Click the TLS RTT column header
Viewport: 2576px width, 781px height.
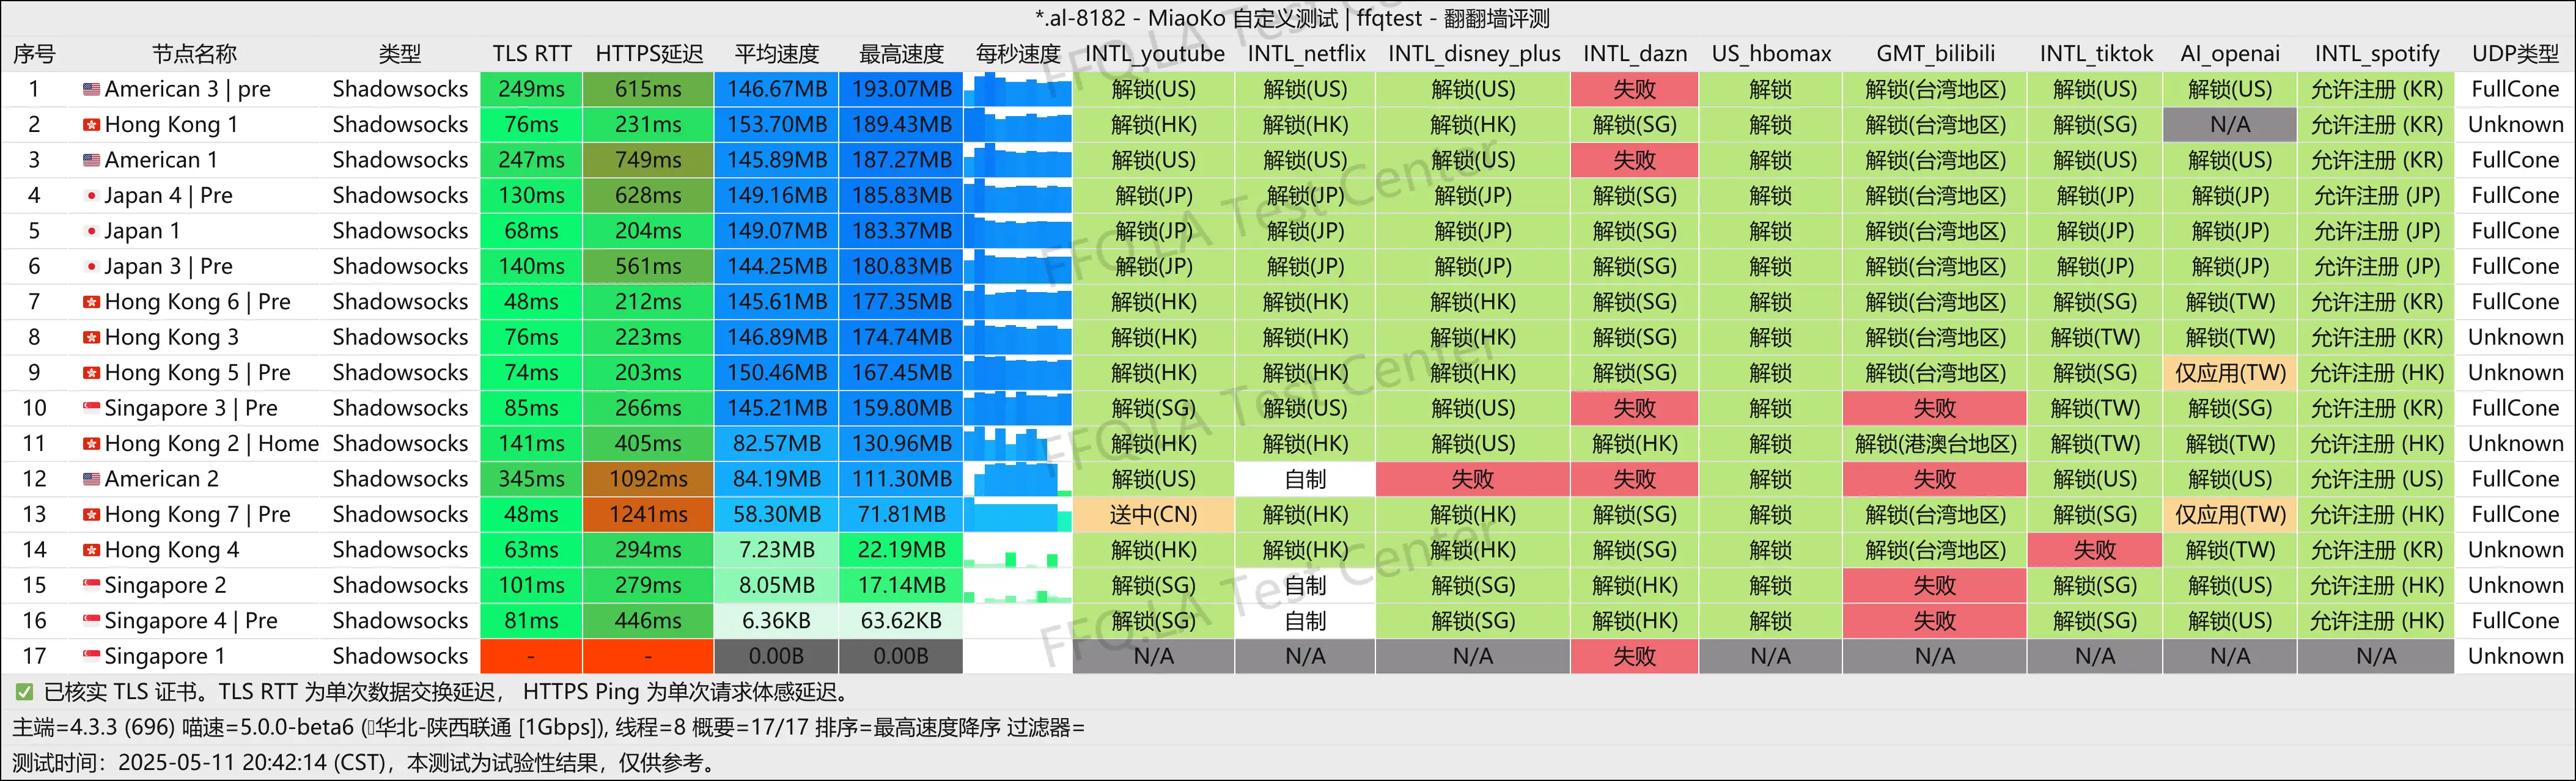[x=531, y=54]
